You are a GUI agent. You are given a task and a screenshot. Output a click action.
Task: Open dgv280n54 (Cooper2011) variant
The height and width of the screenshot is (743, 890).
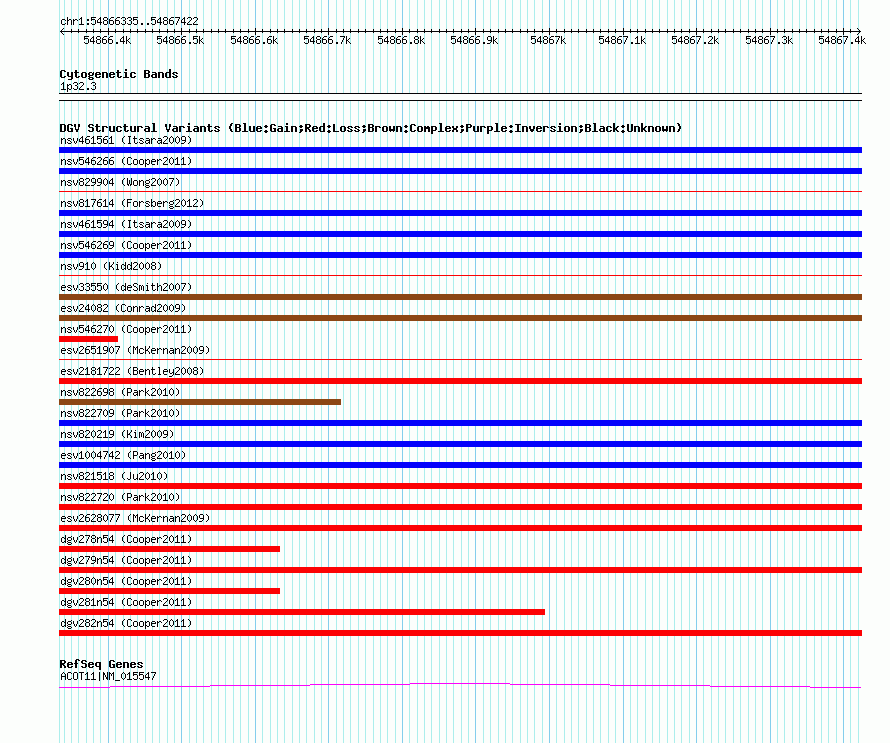(x=126, y=581)
